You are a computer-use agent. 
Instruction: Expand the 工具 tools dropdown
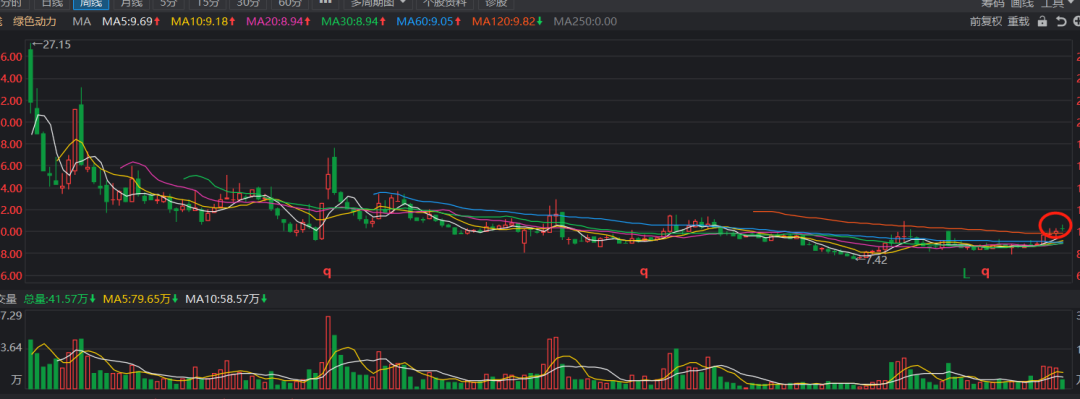[1057, 3]
